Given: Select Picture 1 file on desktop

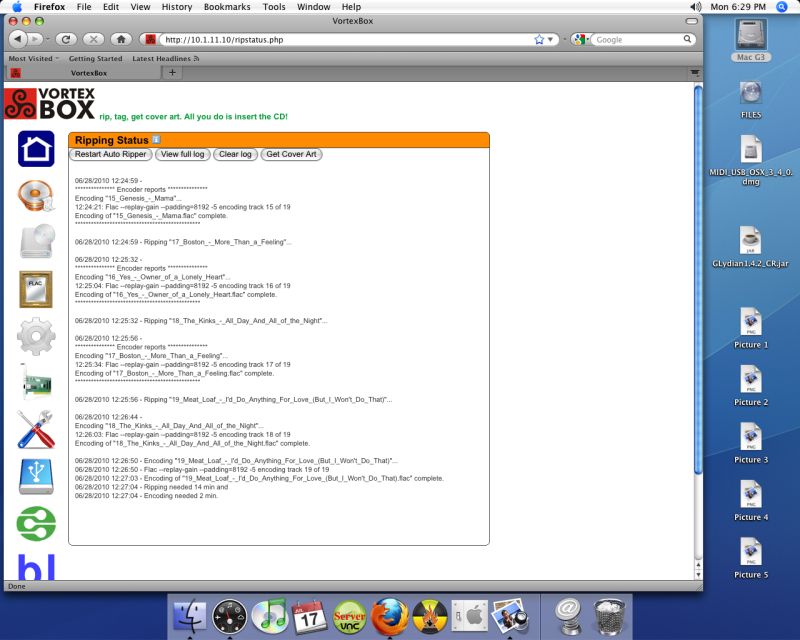Looking at the screenshot, I should [751, 328].
